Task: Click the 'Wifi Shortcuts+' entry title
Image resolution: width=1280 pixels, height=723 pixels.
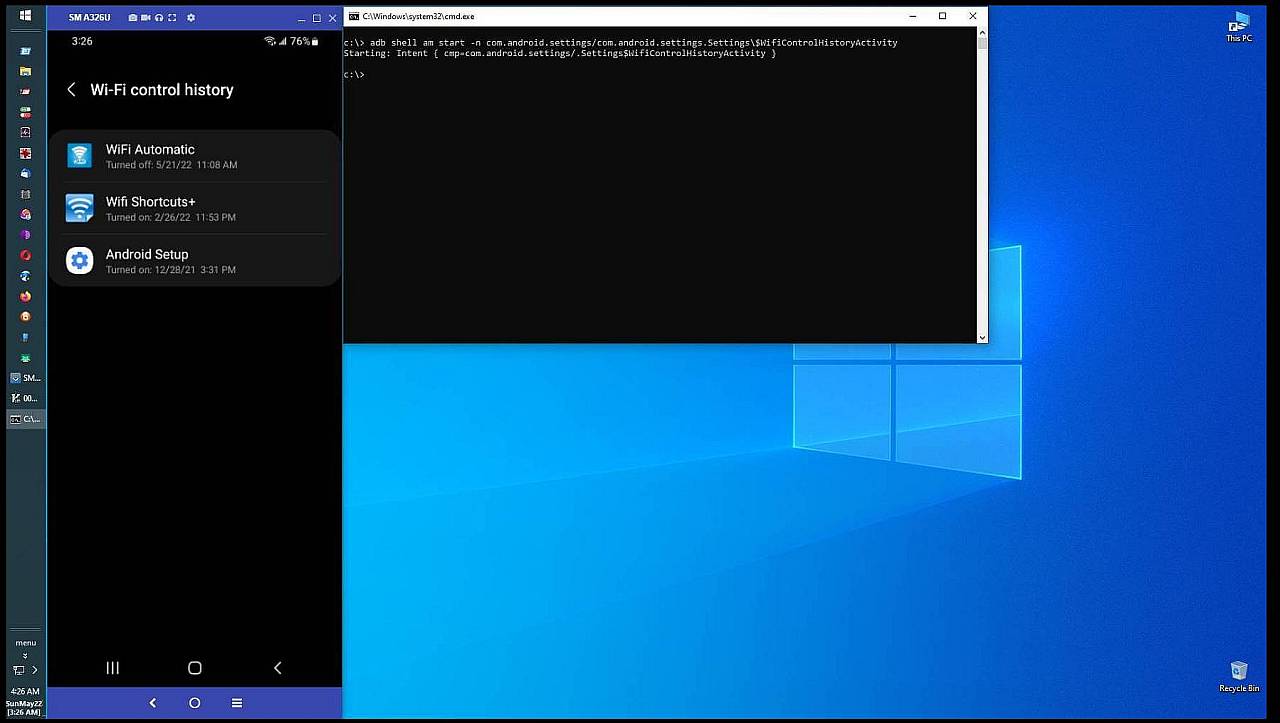Action: pos(151,202)
